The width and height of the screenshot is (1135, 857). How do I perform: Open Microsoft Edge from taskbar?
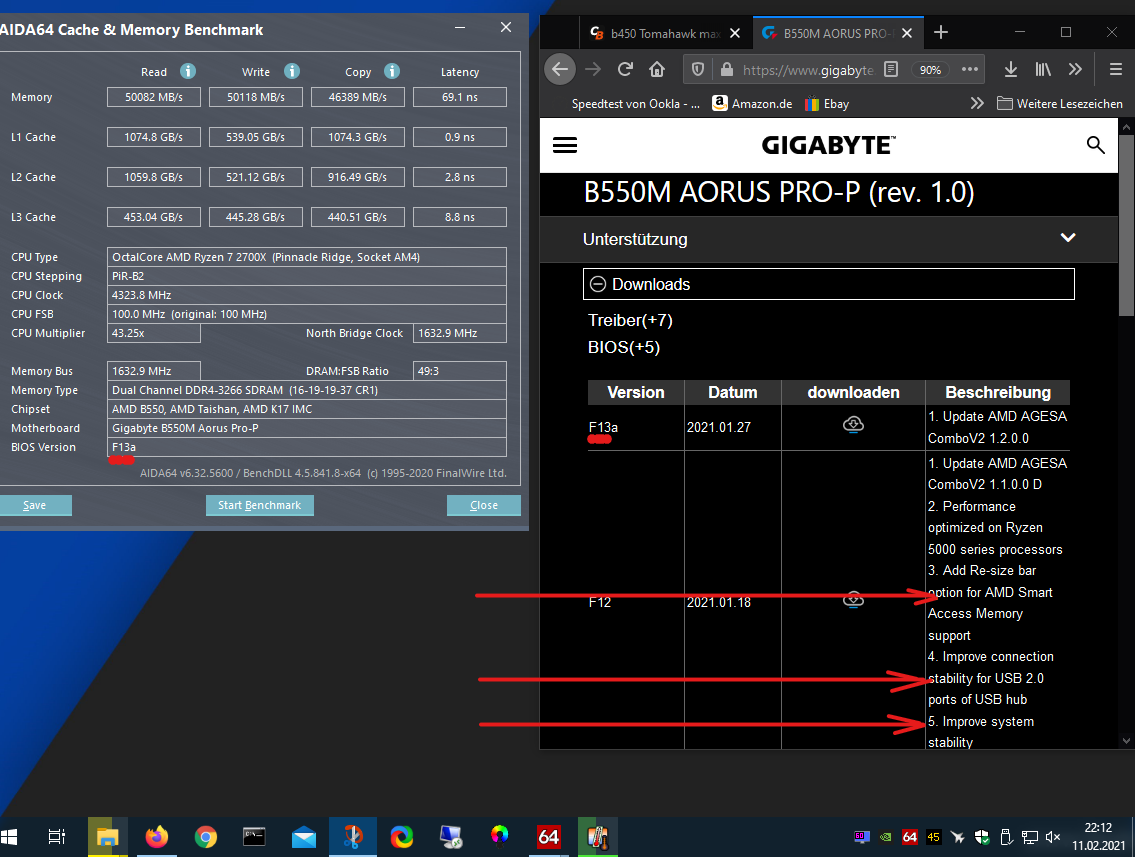402,837
